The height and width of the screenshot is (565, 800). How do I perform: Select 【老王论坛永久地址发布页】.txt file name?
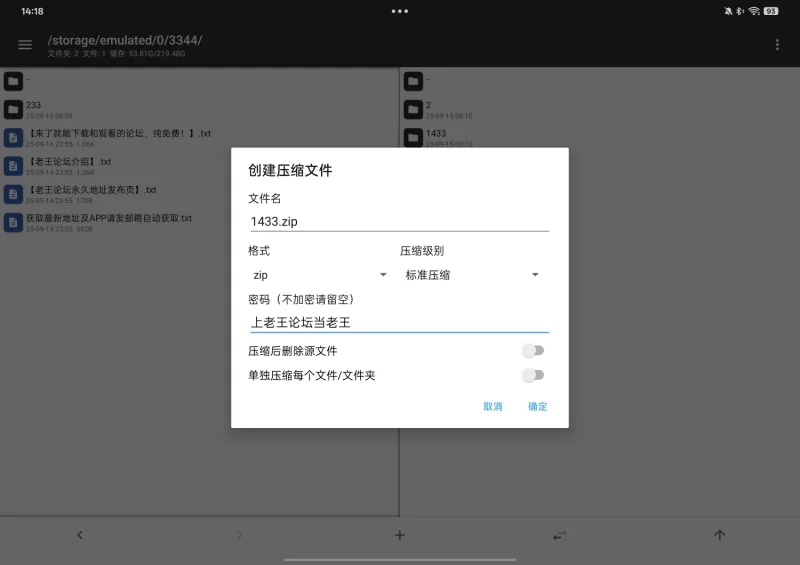coord(92,190)
